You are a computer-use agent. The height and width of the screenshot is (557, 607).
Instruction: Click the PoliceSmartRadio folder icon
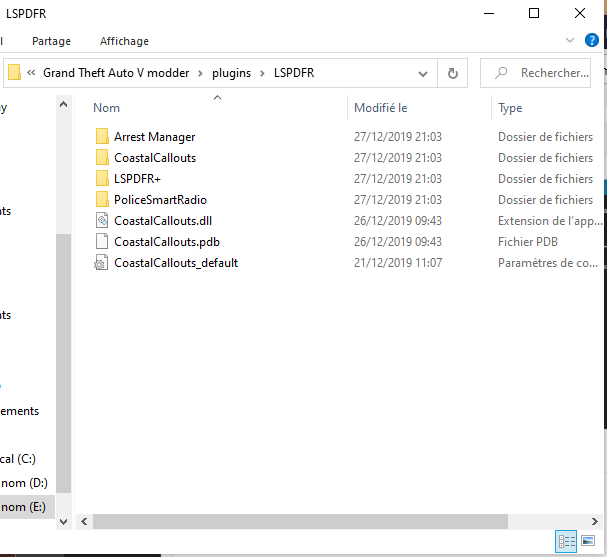102,200
